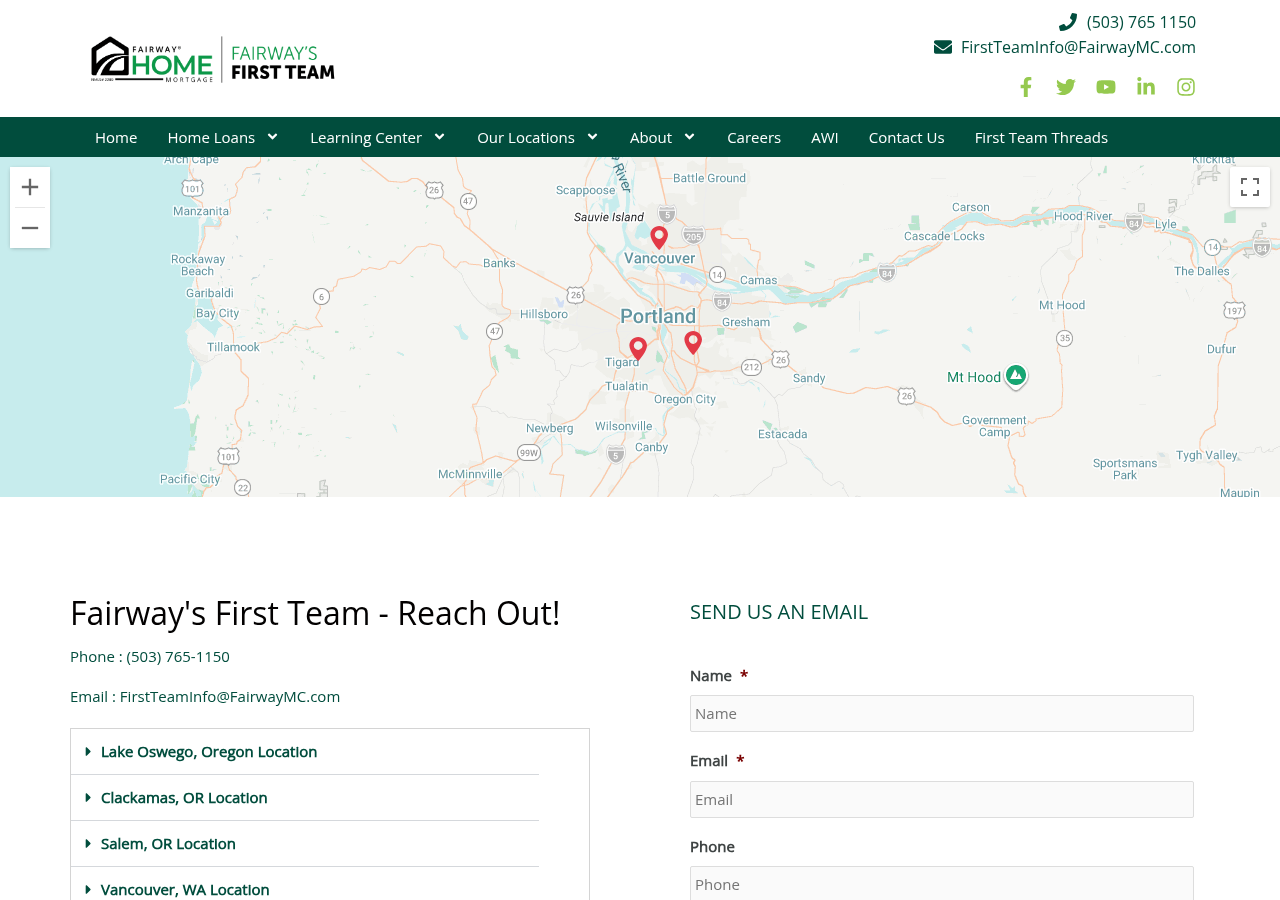Zoom in on the map

(30, 187)
